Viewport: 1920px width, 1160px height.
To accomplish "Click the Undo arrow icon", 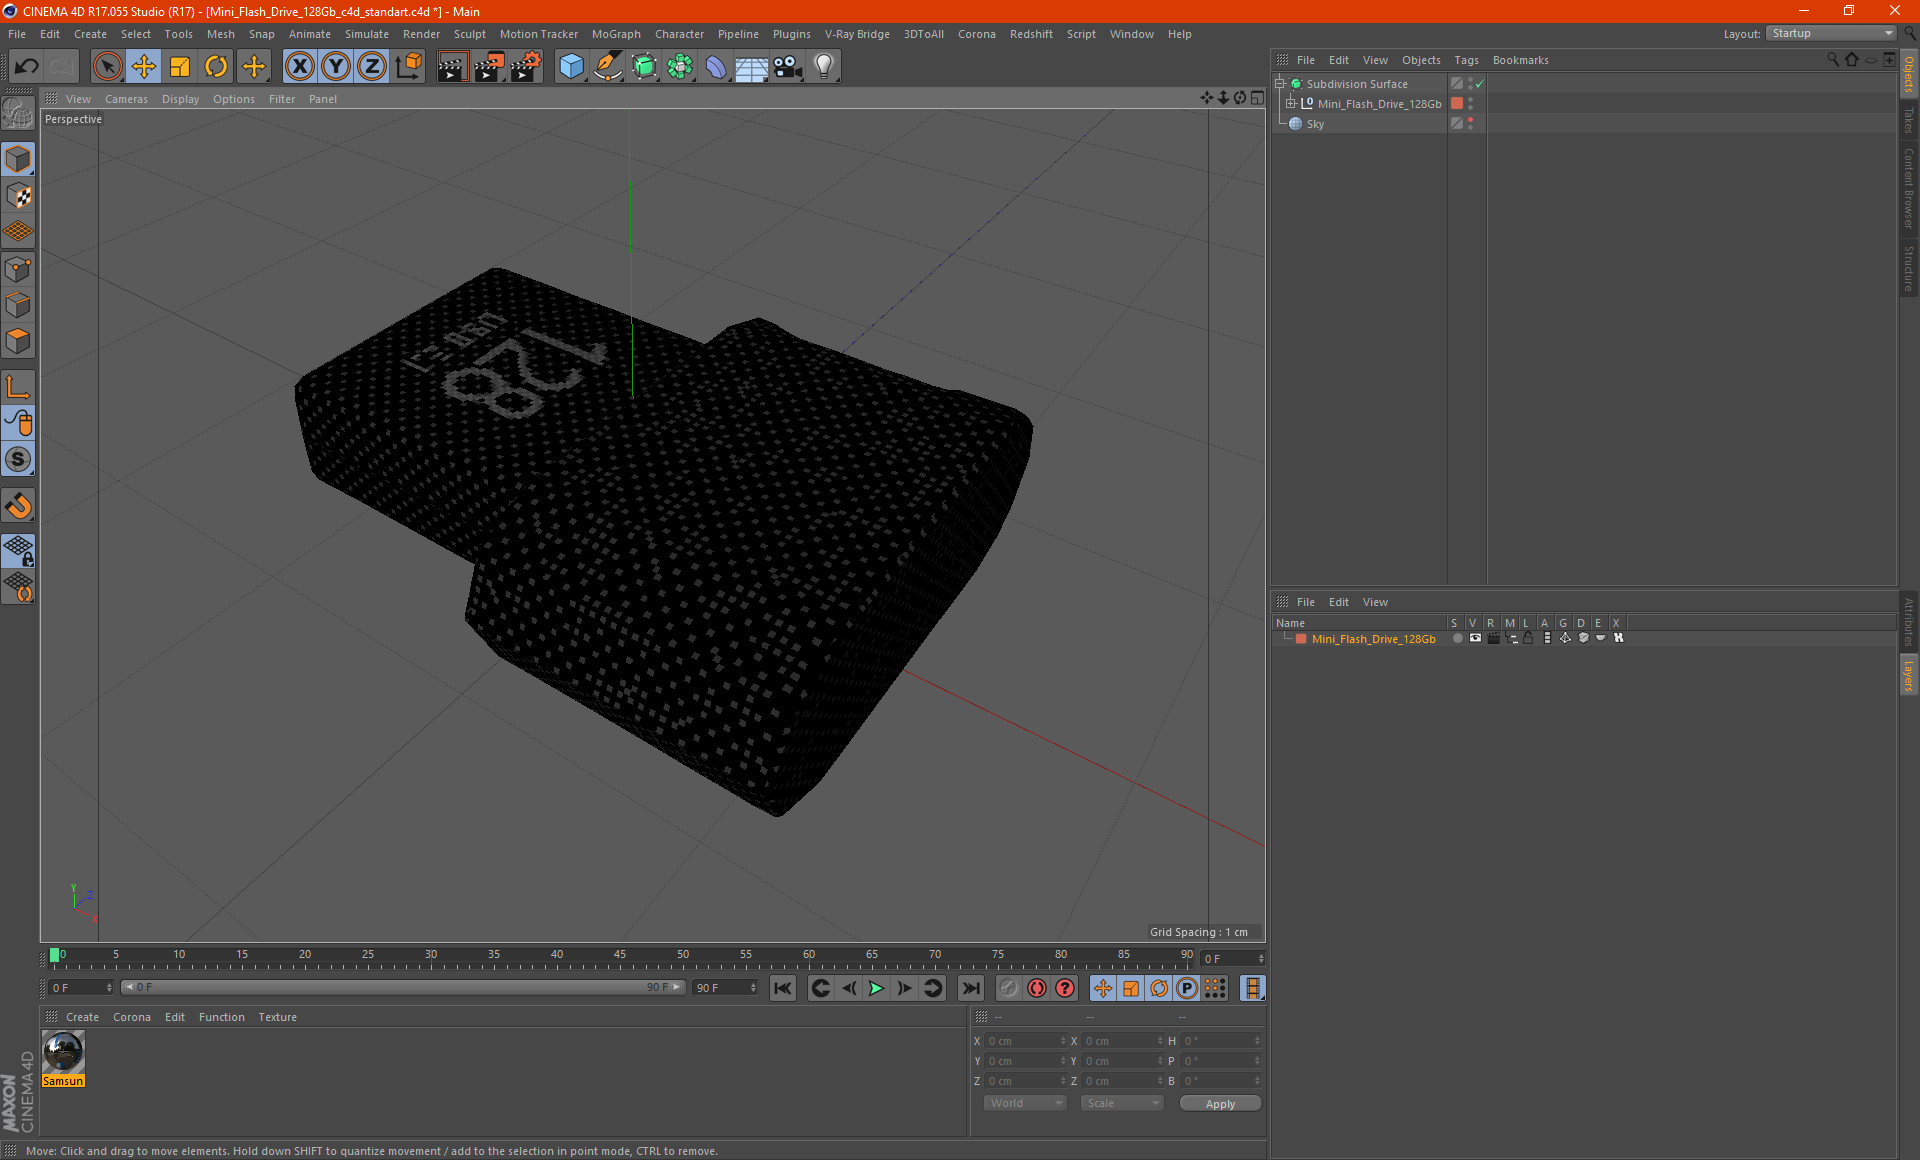I will pos(27,66).
